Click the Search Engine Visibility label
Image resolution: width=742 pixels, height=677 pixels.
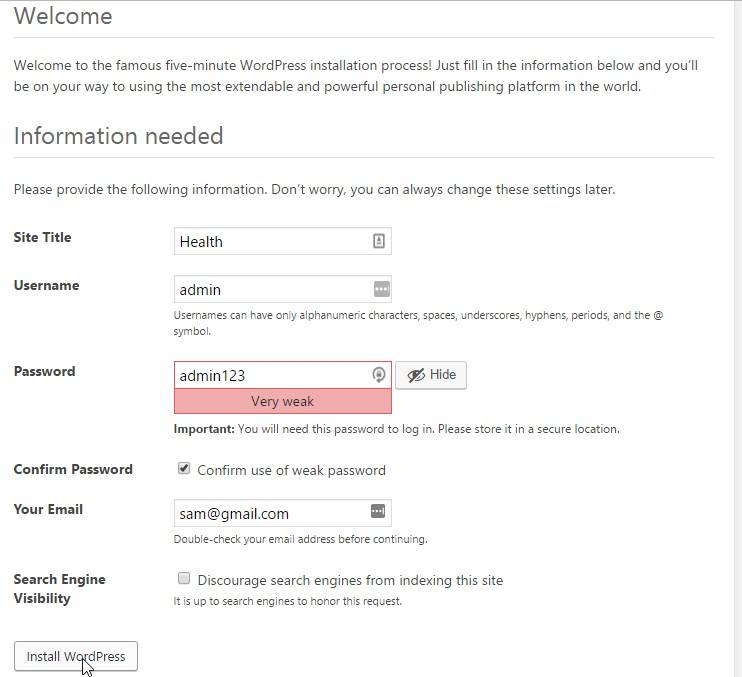coord(59,588)
